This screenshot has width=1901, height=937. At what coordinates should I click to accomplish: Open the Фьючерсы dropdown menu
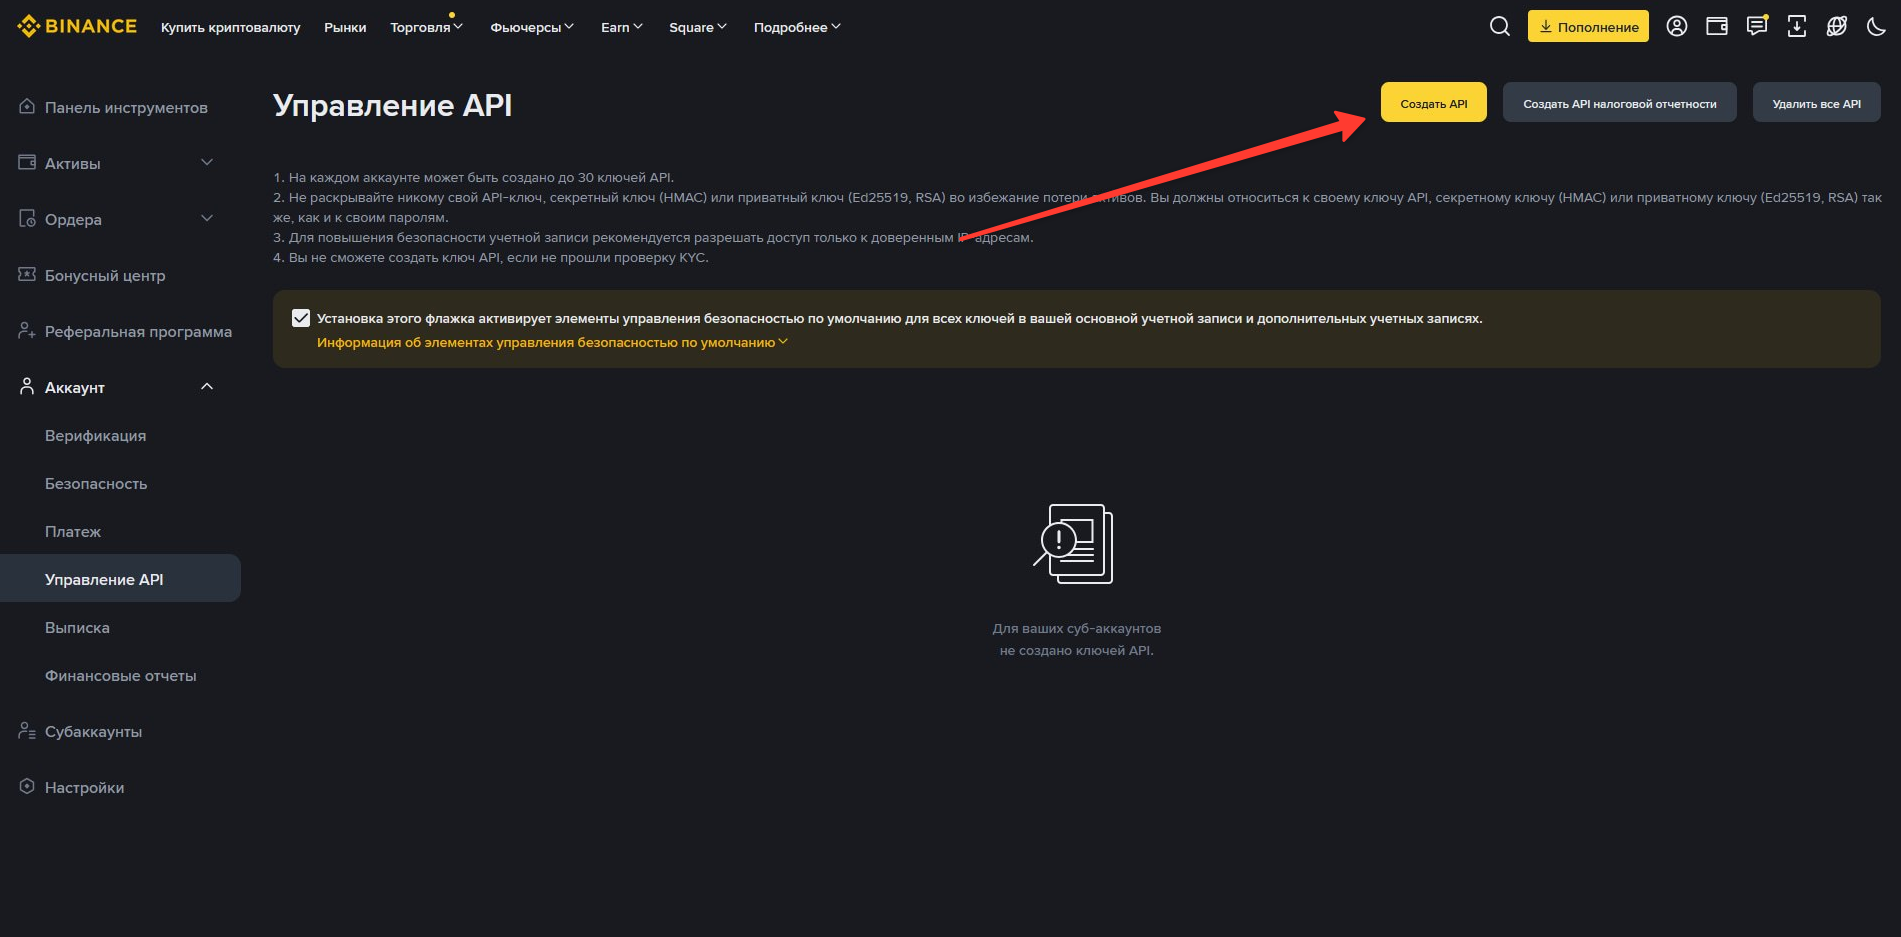(532, 27)
